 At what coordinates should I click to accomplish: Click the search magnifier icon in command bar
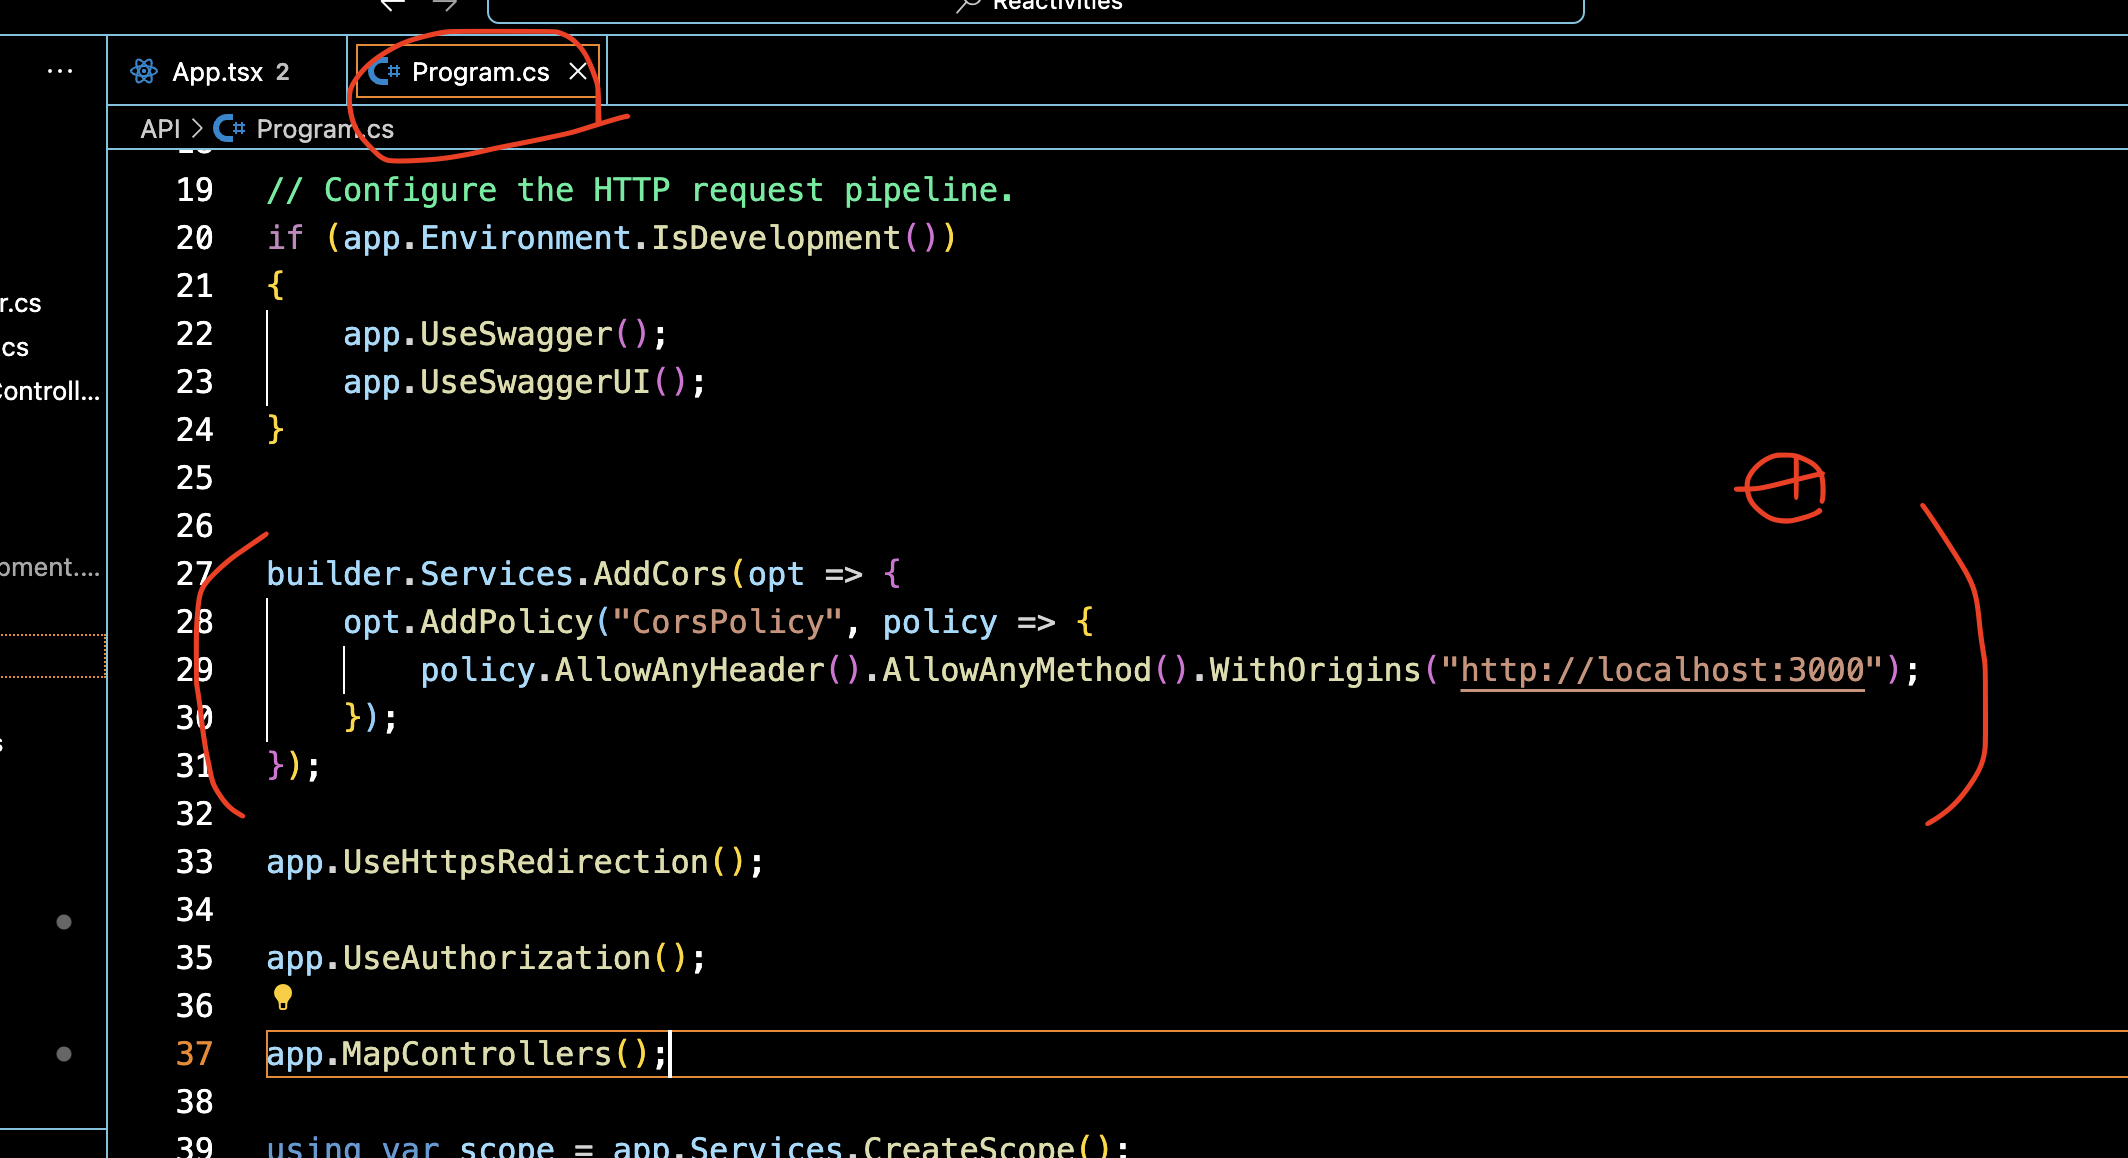click(967, 5)
